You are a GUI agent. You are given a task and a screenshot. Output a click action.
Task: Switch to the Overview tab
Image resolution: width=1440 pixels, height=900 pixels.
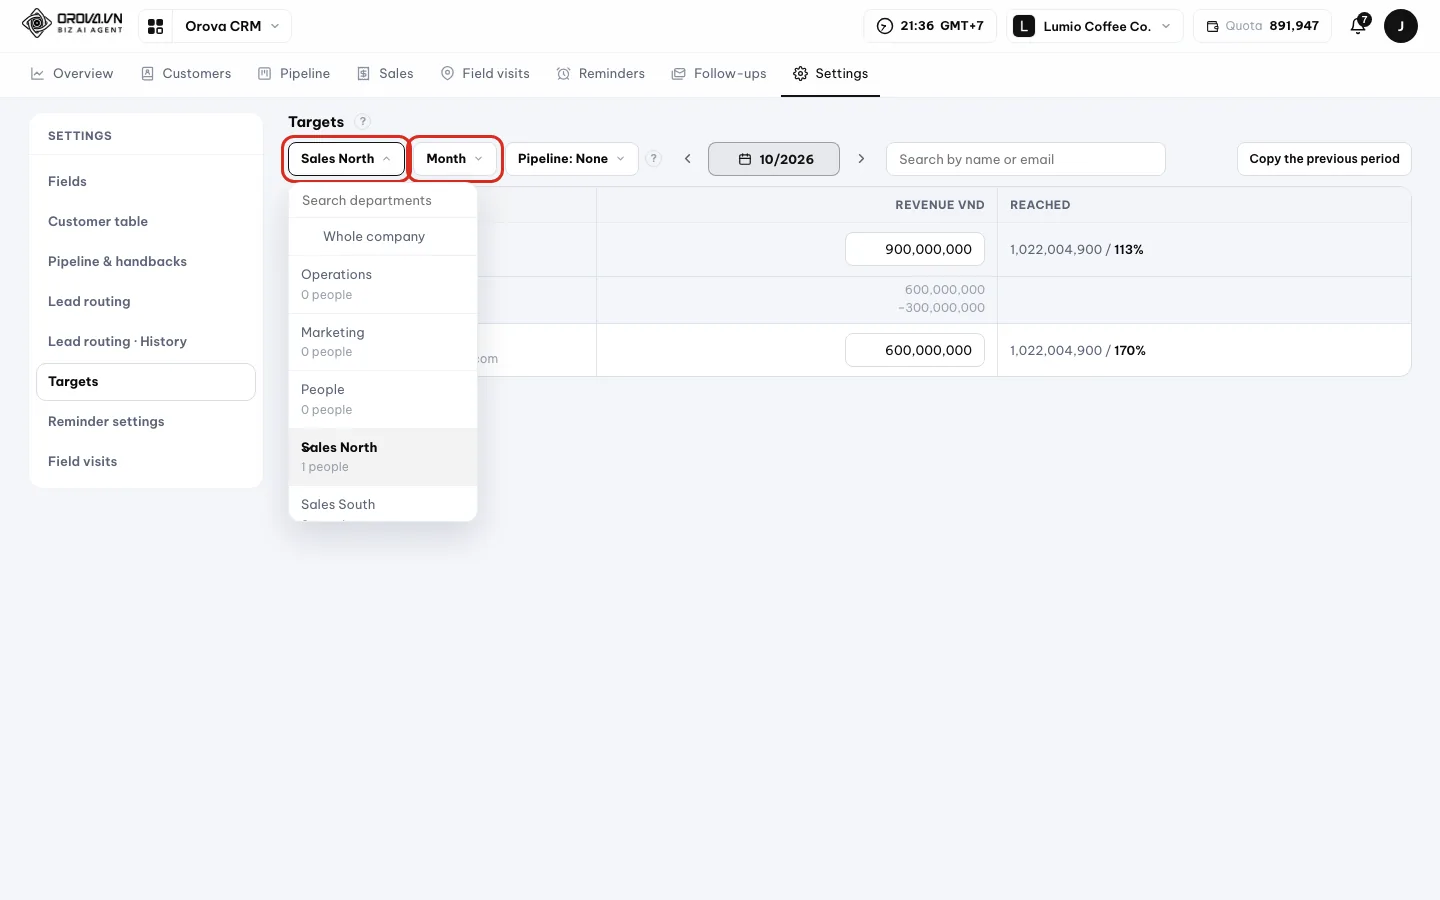tap(72, 74)
